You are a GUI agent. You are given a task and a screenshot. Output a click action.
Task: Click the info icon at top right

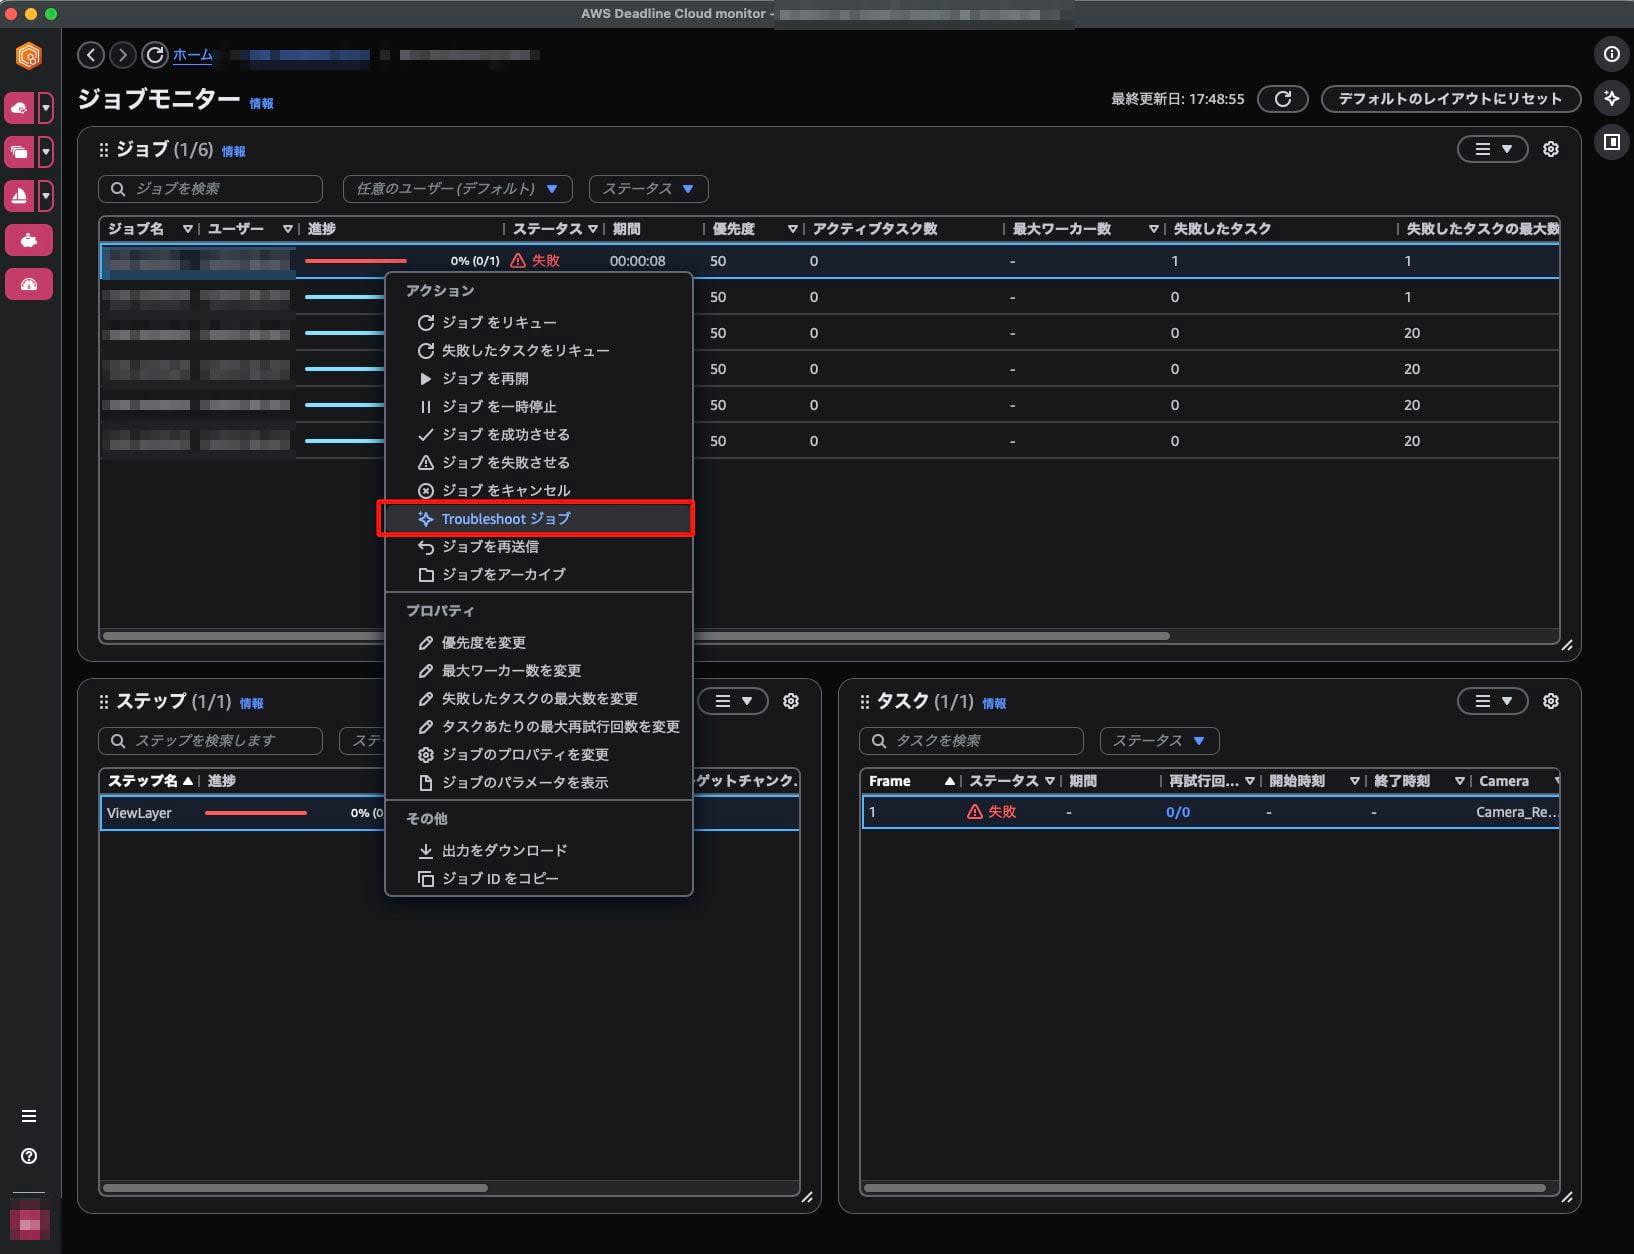1611,54
